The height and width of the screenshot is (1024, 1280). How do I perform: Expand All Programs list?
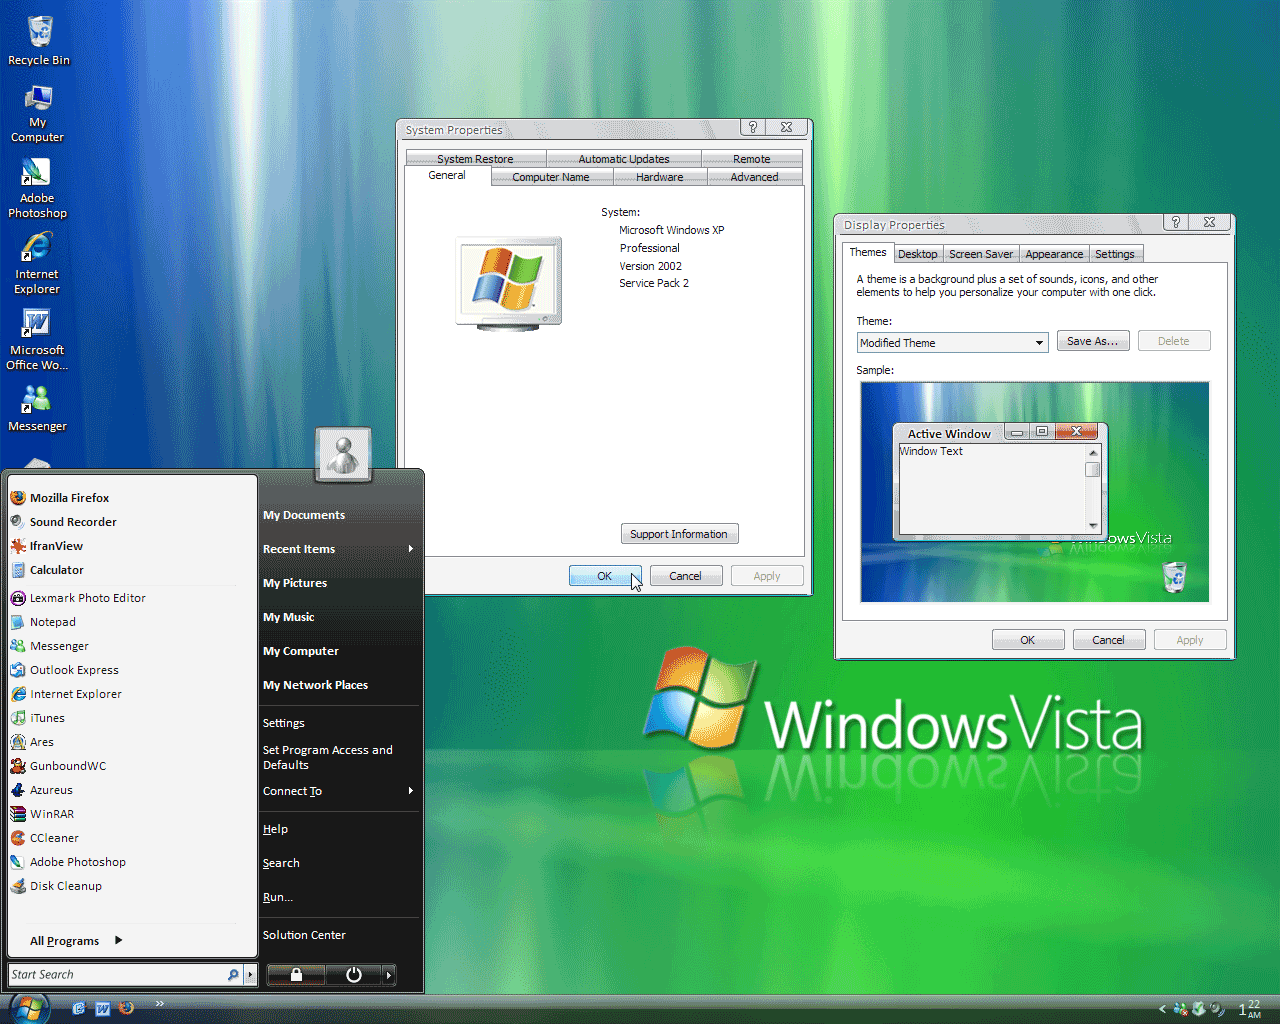76,941
